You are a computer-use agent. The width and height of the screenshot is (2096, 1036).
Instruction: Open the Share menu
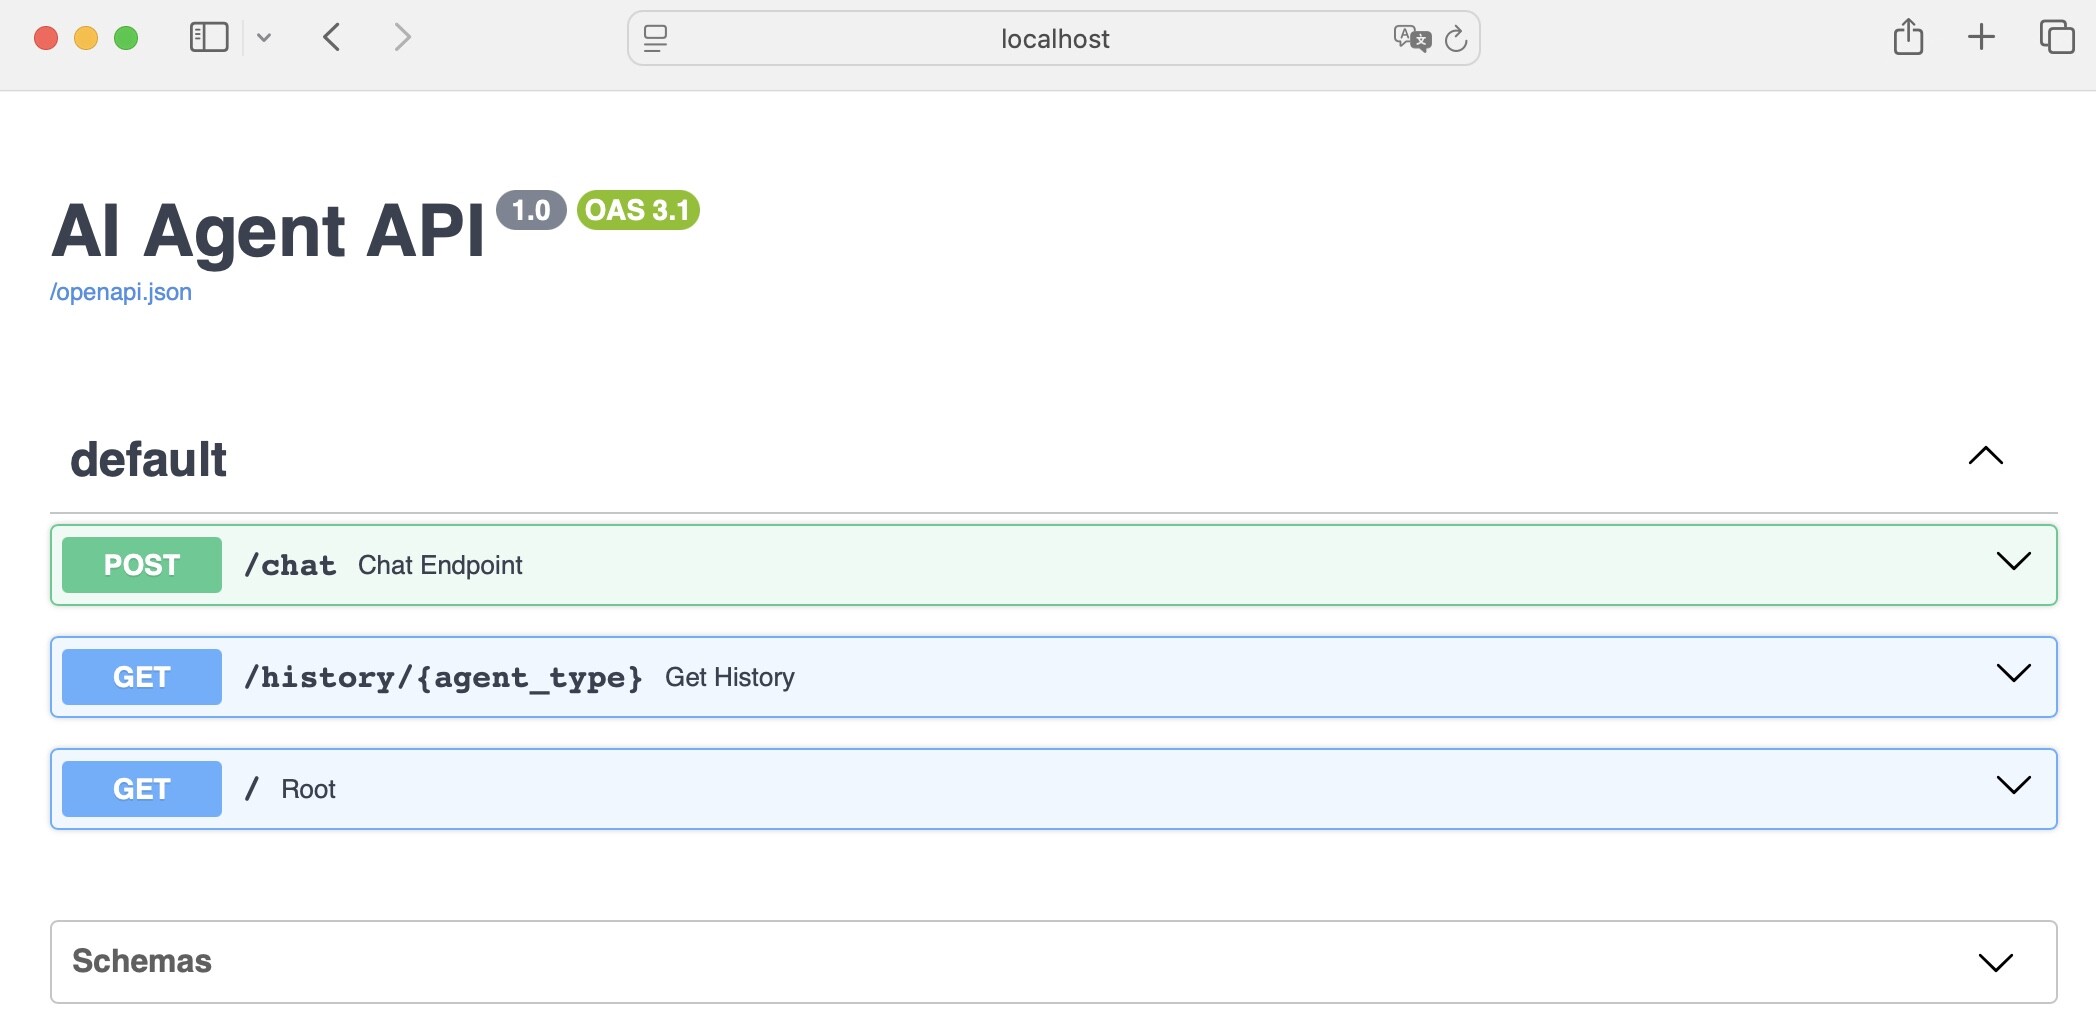[x=1908, y=38]
